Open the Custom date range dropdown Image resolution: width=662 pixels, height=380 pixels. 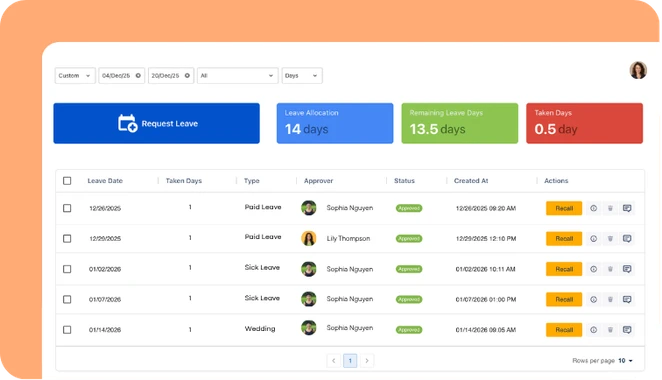point(75,76)
